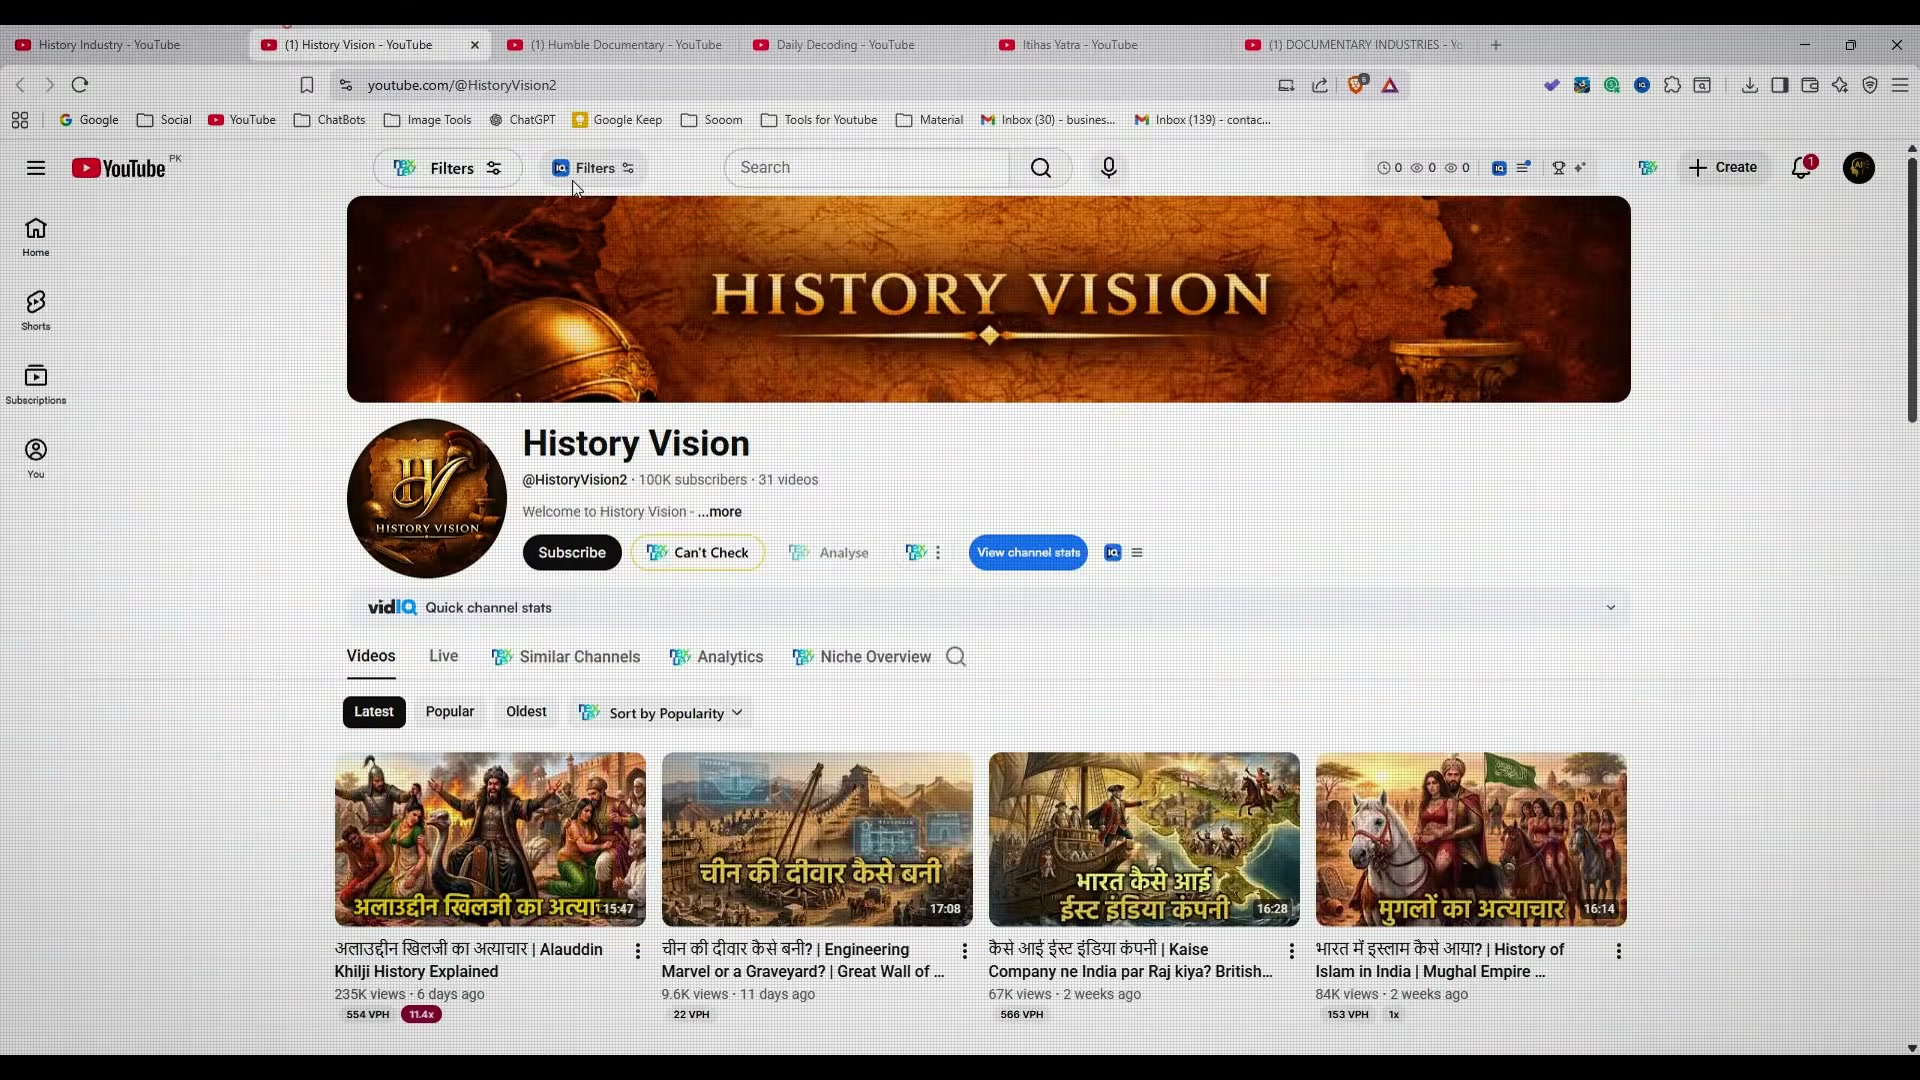Focus the YouTube Search input field
Screen dimensions: 1920x1080
click(x=868, y=168)
